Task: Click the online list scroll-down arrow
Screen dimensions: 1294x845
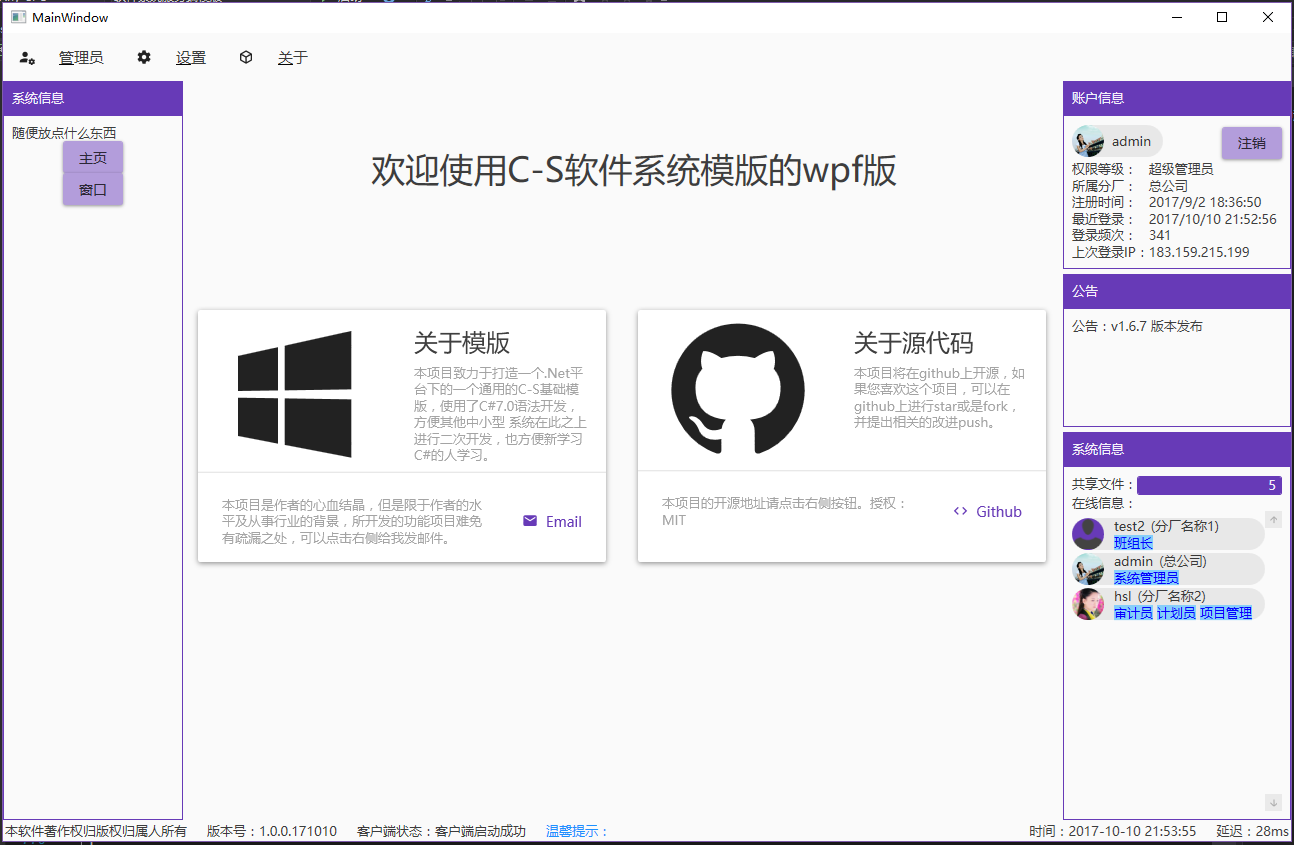Action: (x=1273, y=802)
